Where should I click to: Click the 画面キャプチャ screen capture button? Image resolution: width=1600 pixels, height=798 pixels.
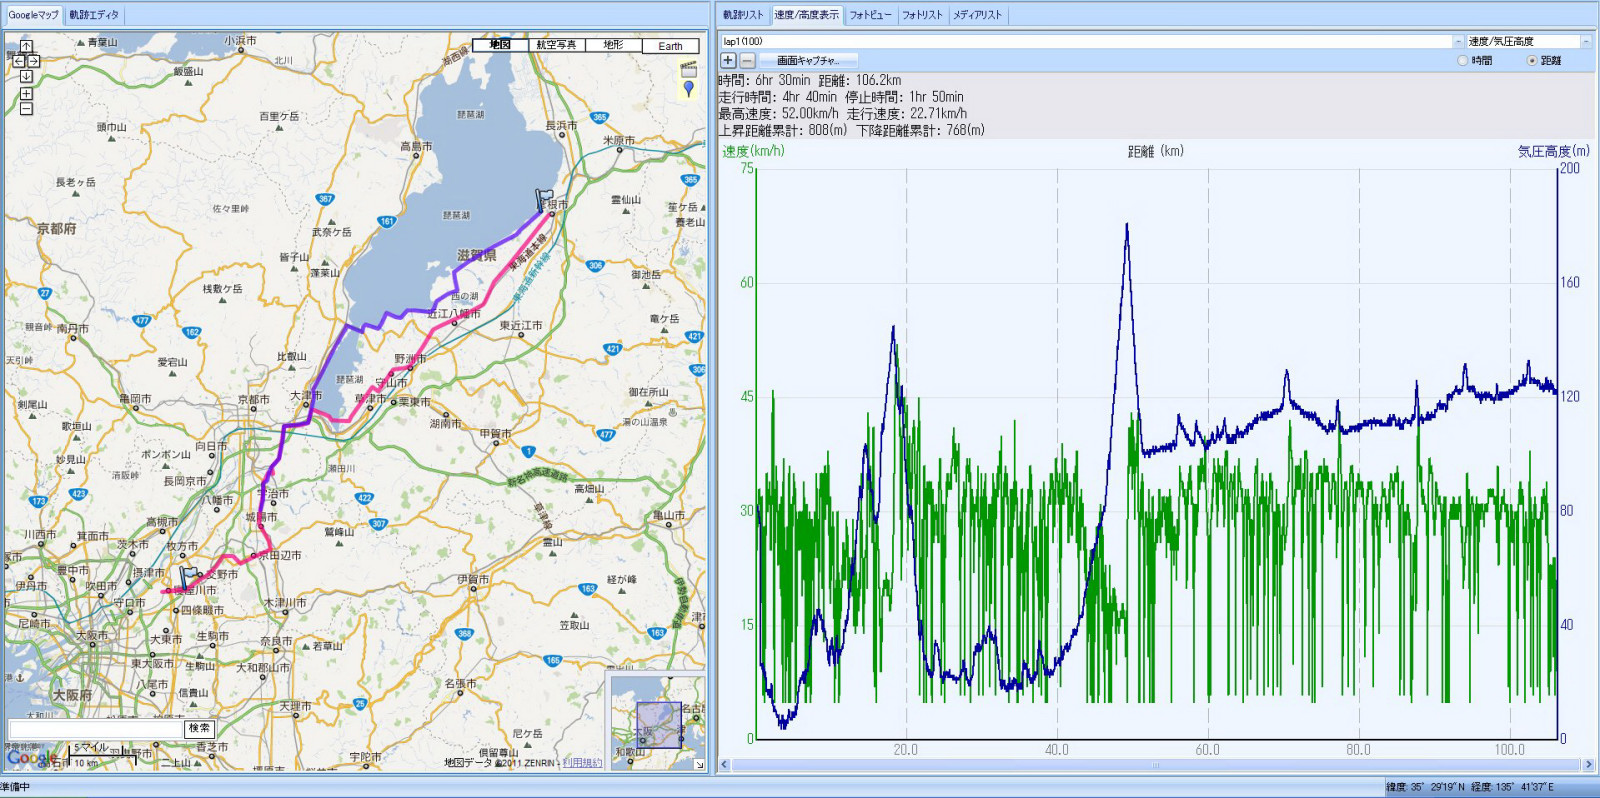(x=808, y=61)
